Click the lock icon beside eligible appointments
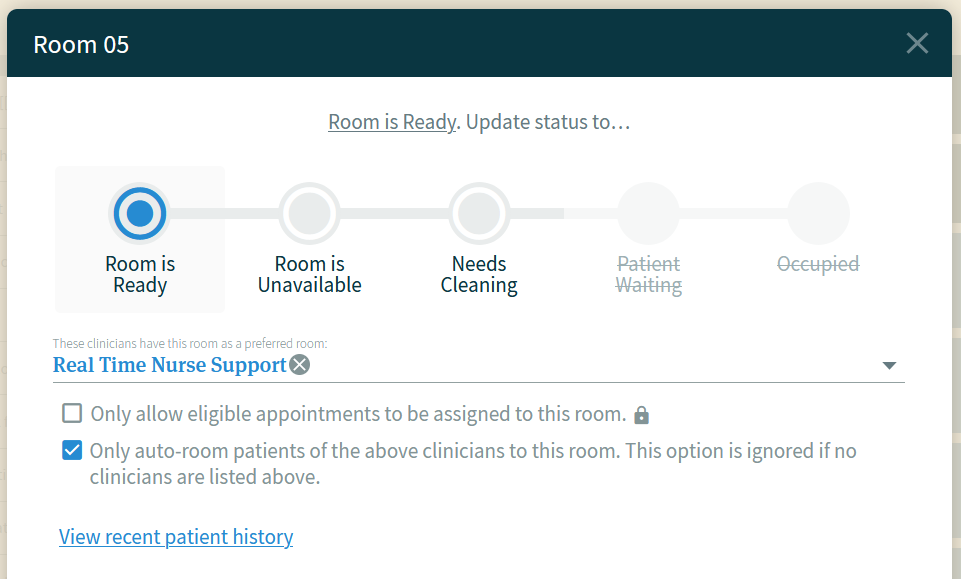The width and height of the screenshot is (961, 579). click(641, 415)
